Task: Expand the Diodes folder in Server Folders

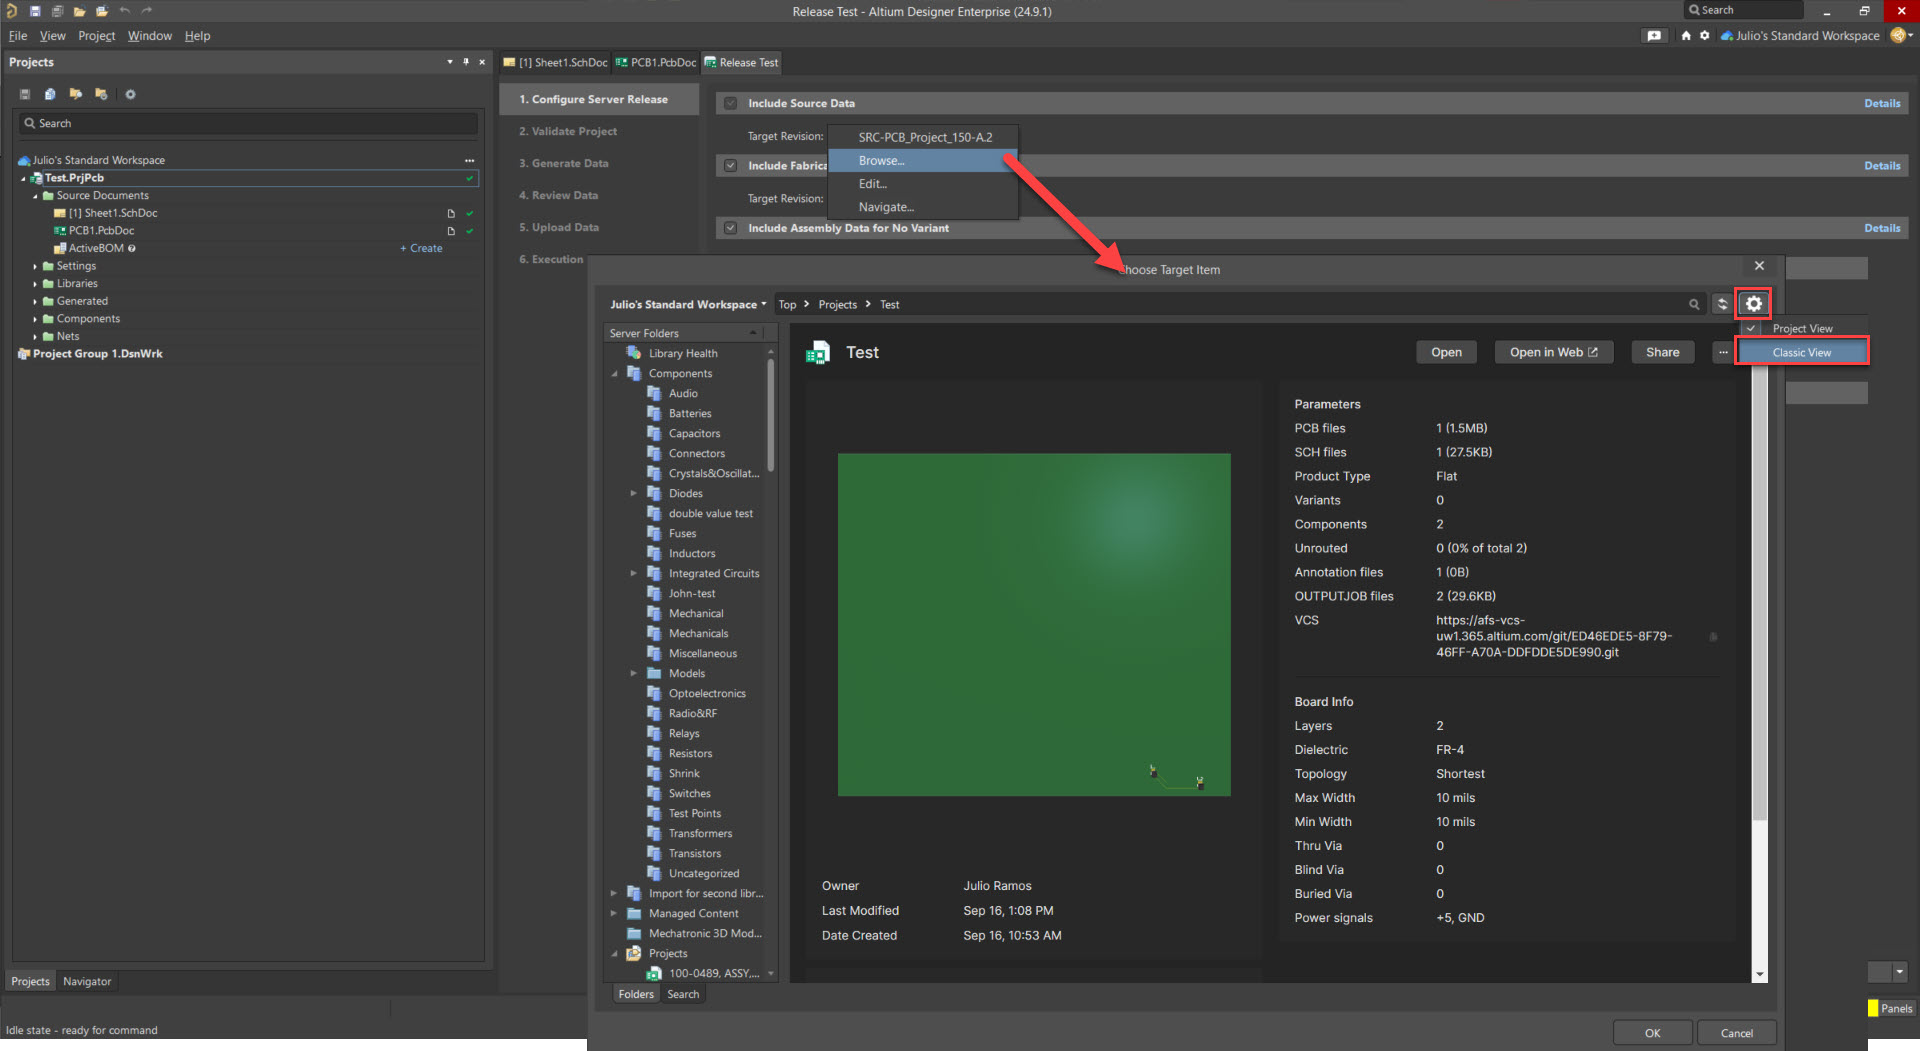Action: (x=633, y=493)
